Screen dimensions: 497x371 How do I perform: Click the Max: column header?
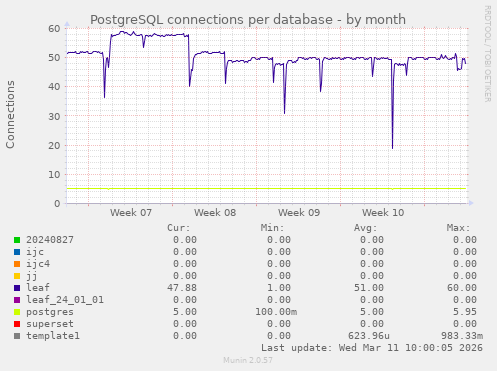458,228
